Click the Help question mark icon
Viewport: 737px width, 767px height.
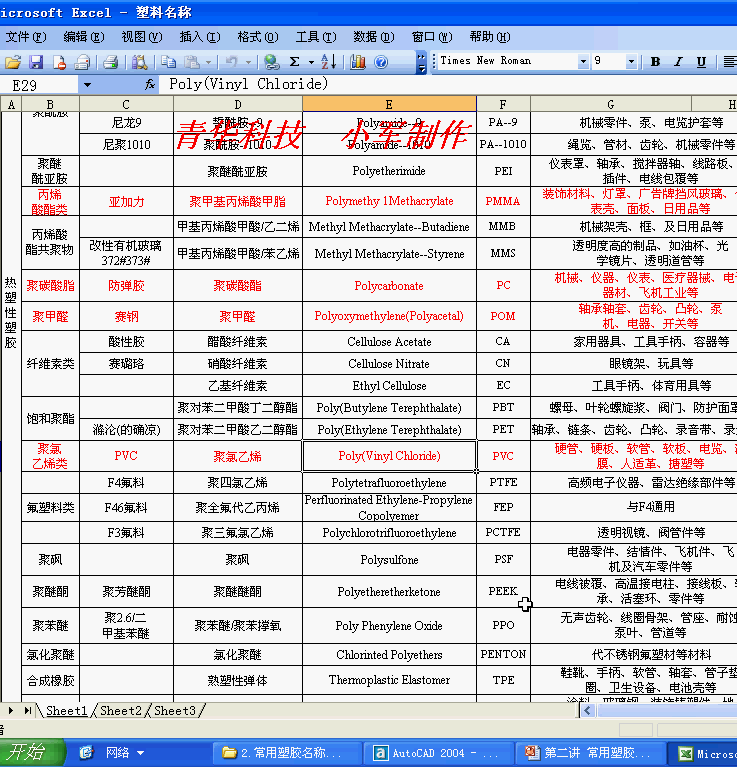click(381, 62)
